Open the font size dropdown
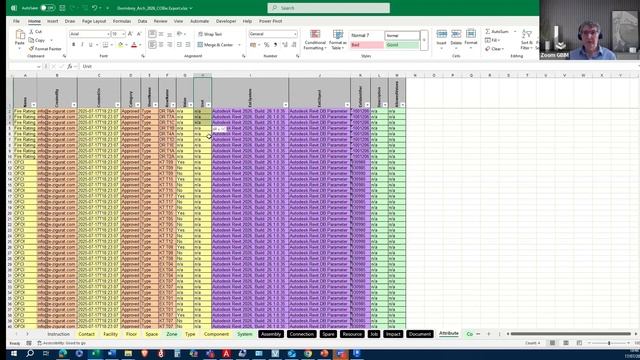Screen dimensions: 640x360 (x=124, y=34)
